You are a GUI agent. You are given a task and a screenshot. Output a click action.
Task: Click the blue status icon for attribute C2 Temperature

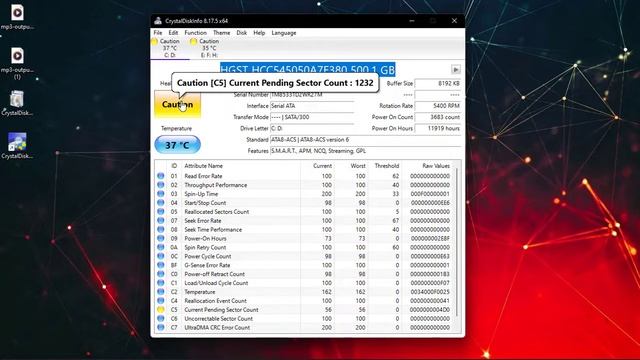pos(161,292)
